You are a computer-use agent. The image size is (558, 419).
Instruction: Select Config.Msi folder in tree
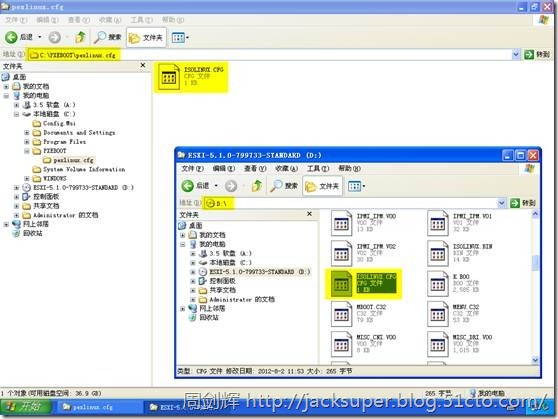pos(54,124)
